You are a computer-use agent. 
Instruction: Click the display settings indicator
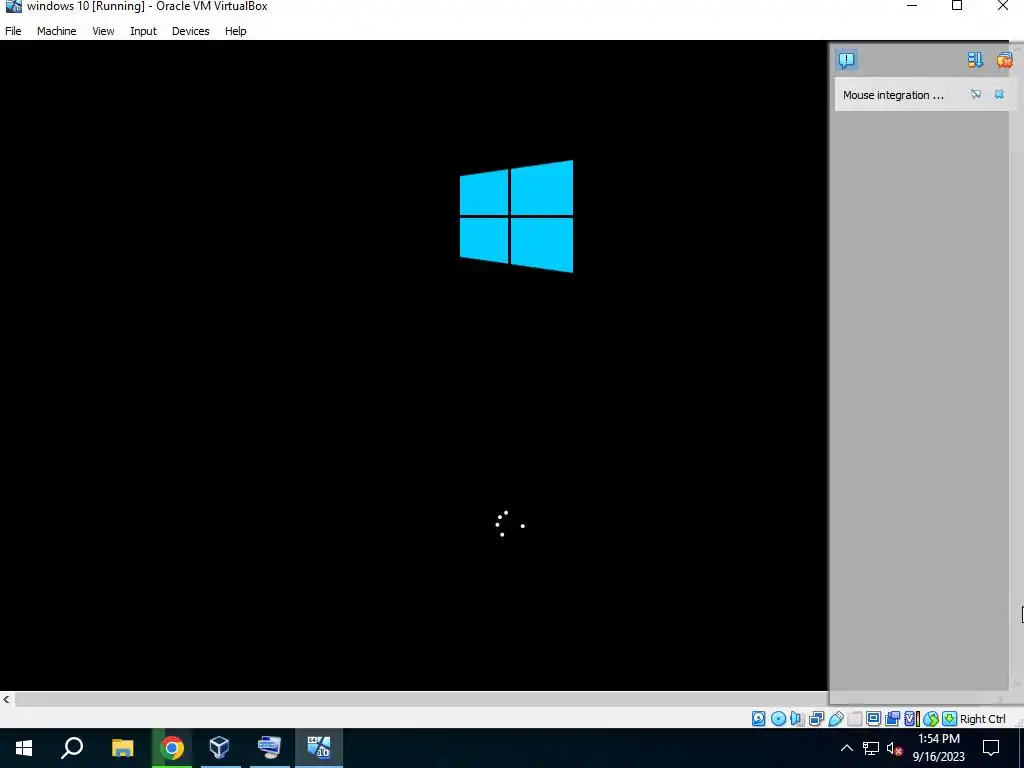point(873,718)
